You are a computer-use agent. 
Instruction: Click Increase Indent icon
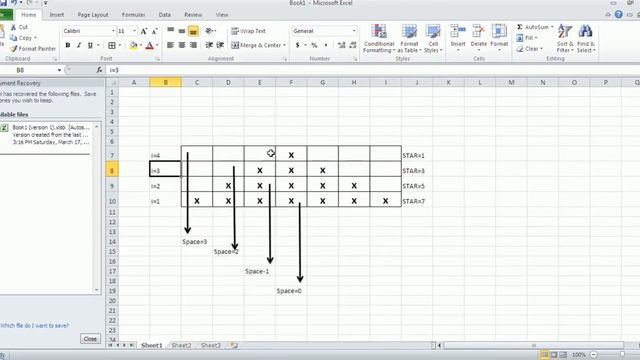[220, 45]
